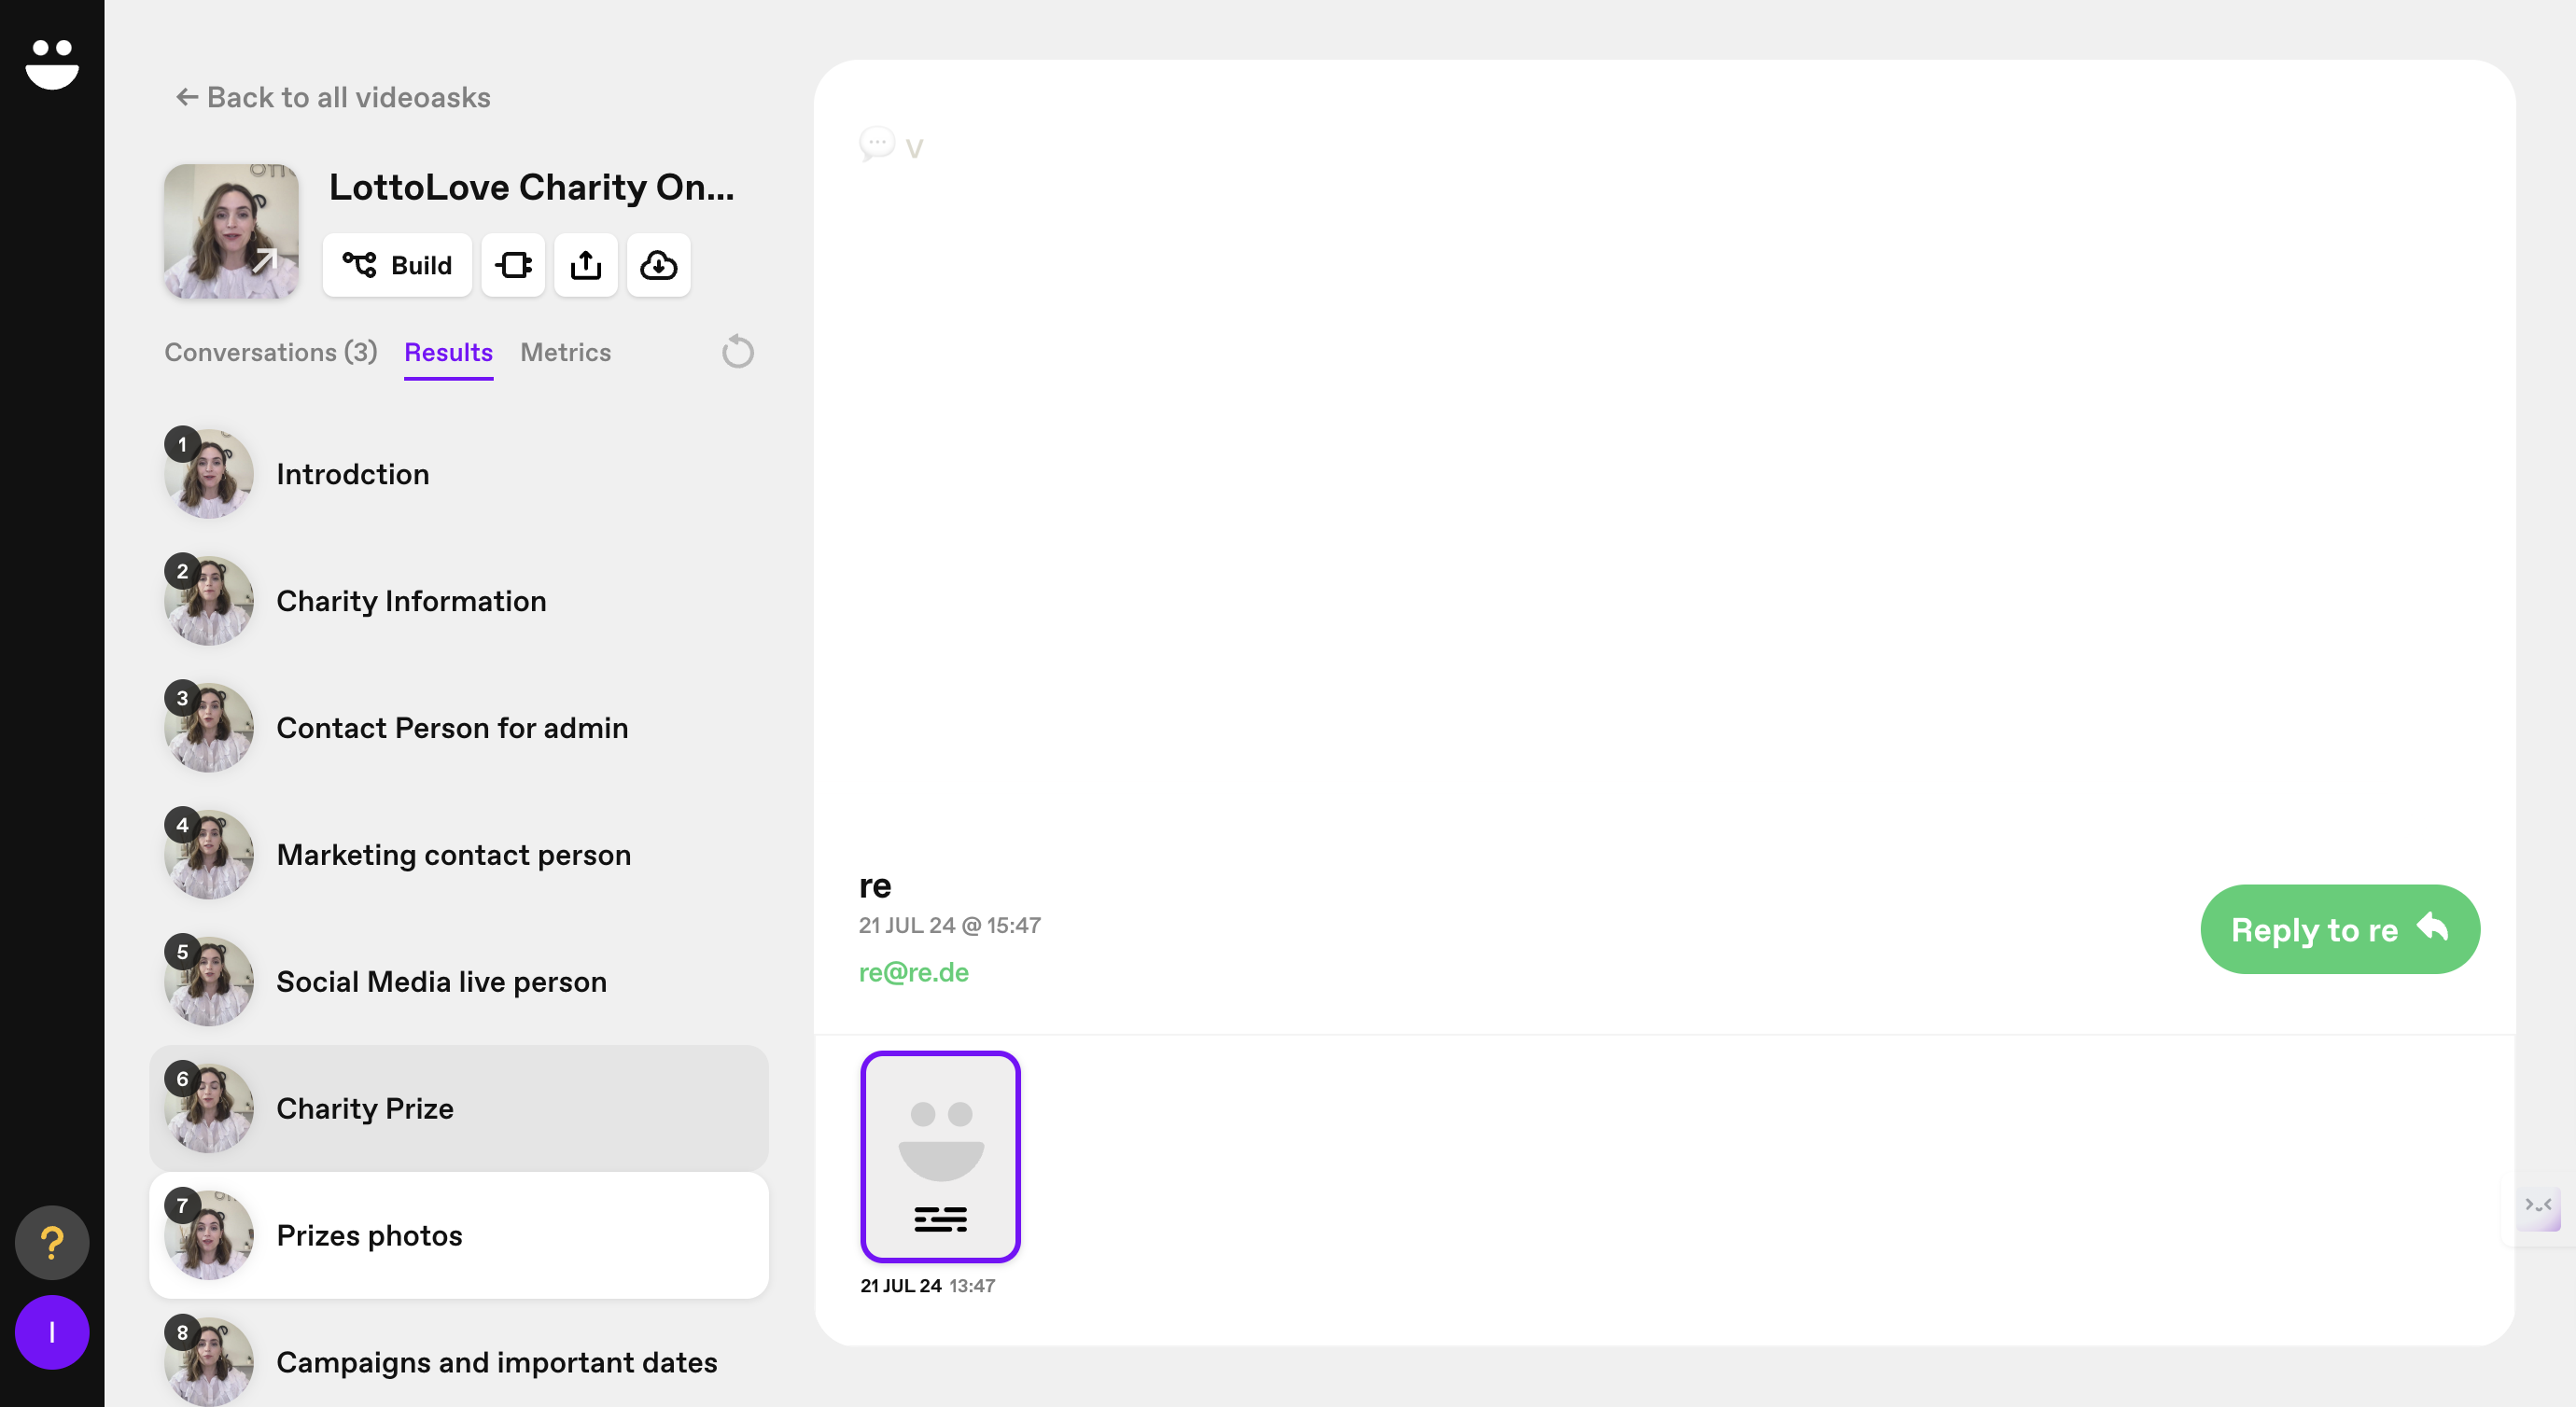Go back to all videoasks
Screen dimensions: 2576x1407
(333, 97)
